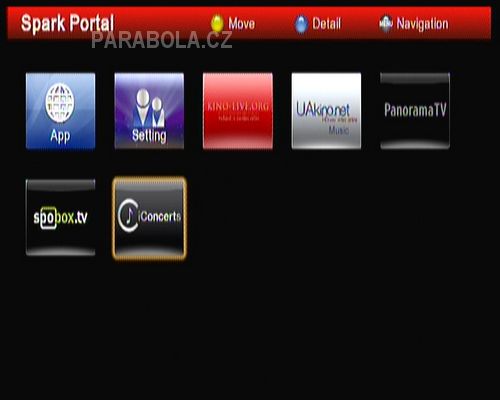Click the blue Detail button circle
500x400 pixels.
[x=301, y=24]
